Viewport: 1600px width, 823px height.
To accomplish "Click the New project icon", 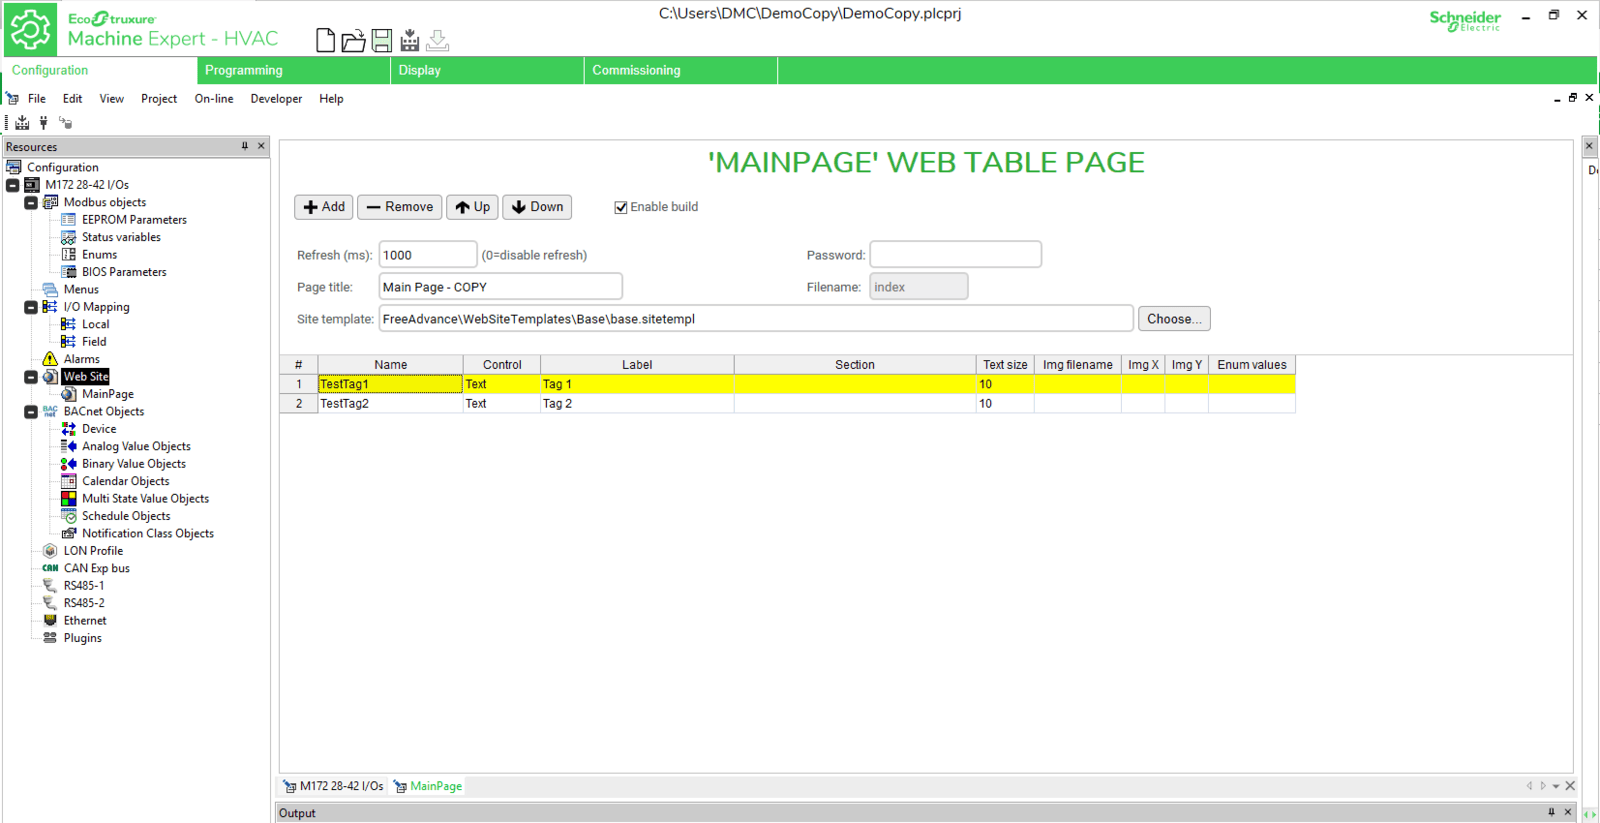I will (325, 40).
